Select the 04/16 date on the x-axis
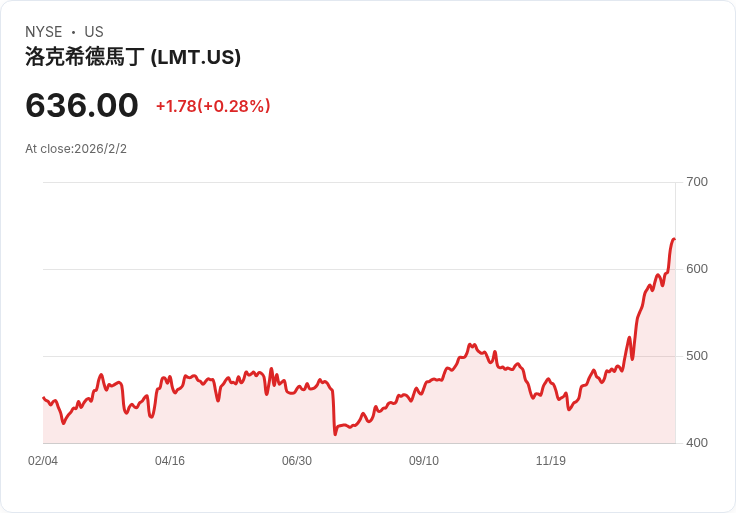 pyautogui.click(x=170, y=460)
